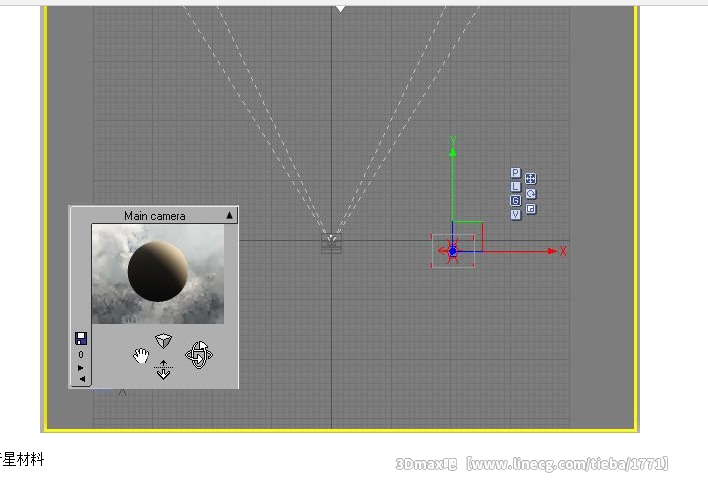Image resolution: width=708 pixels, height=483 pixels.
Task: Click the P coordinate mode button
Action: [x=516, y=173]
